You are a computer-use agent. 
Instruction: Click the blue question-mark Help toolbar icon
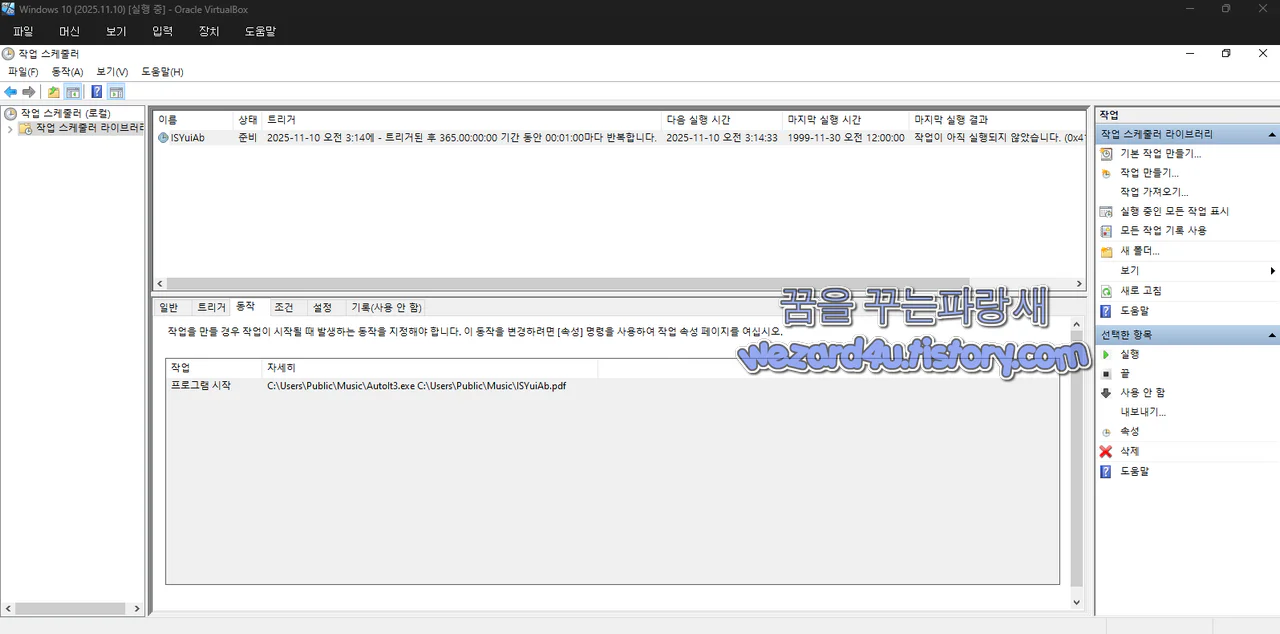[x=97, y=92]
